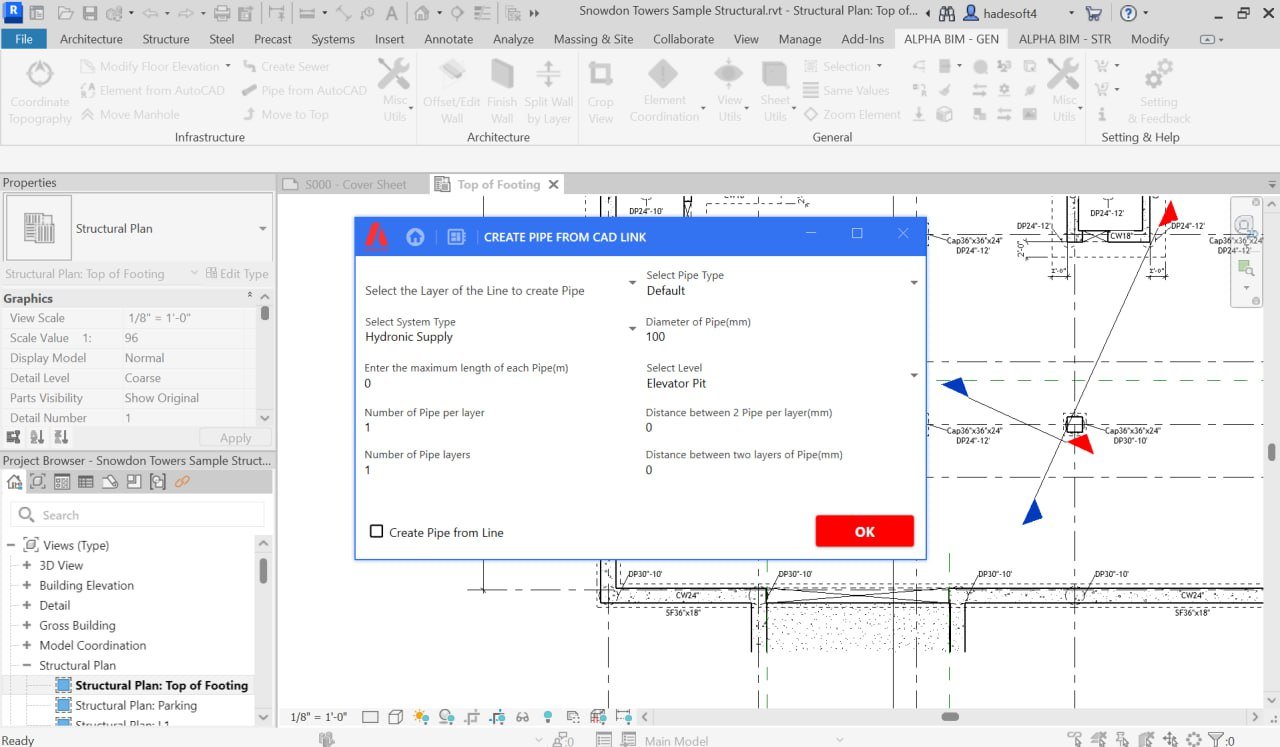The height and width of the screenshot is (747, 1280).
Task: Check the Create Pipe from Line checkbox
Action: 377,531
